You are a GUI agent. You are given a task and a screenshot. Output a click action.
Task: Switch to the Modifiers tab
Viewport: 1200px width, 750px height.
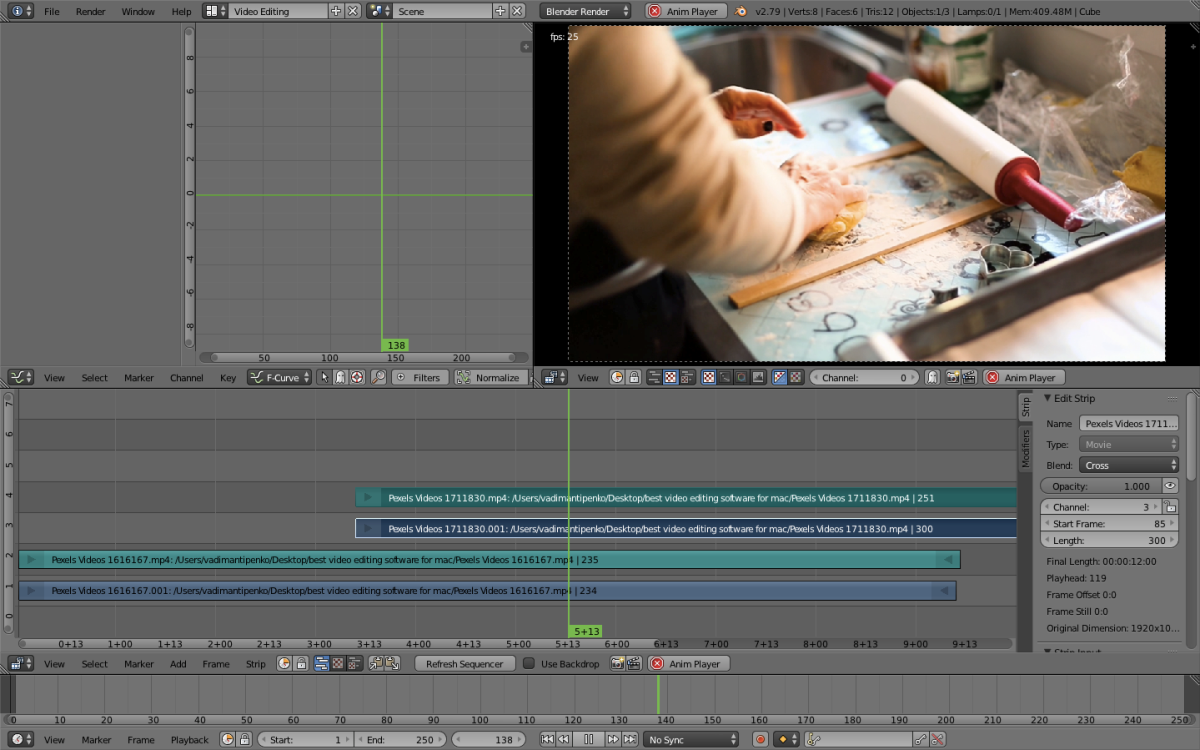coord(1025,449)
